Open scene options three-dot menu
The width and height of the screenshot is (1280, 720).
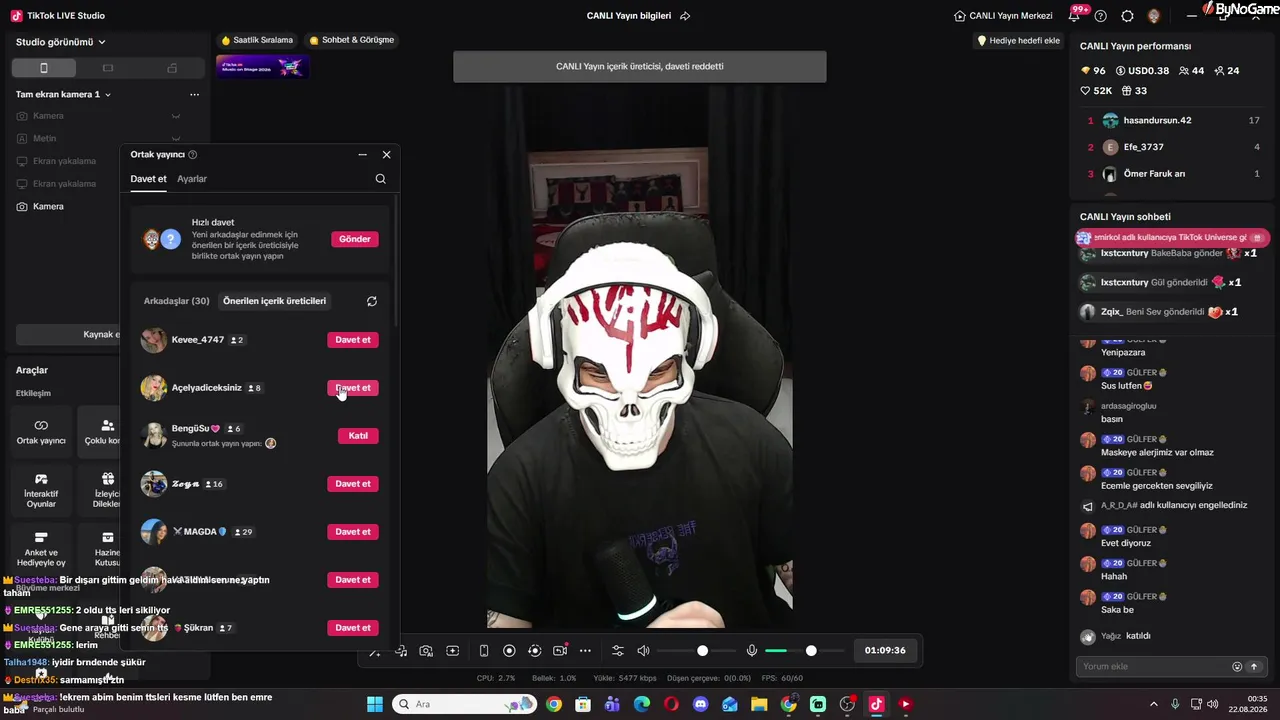coord(194,95)
